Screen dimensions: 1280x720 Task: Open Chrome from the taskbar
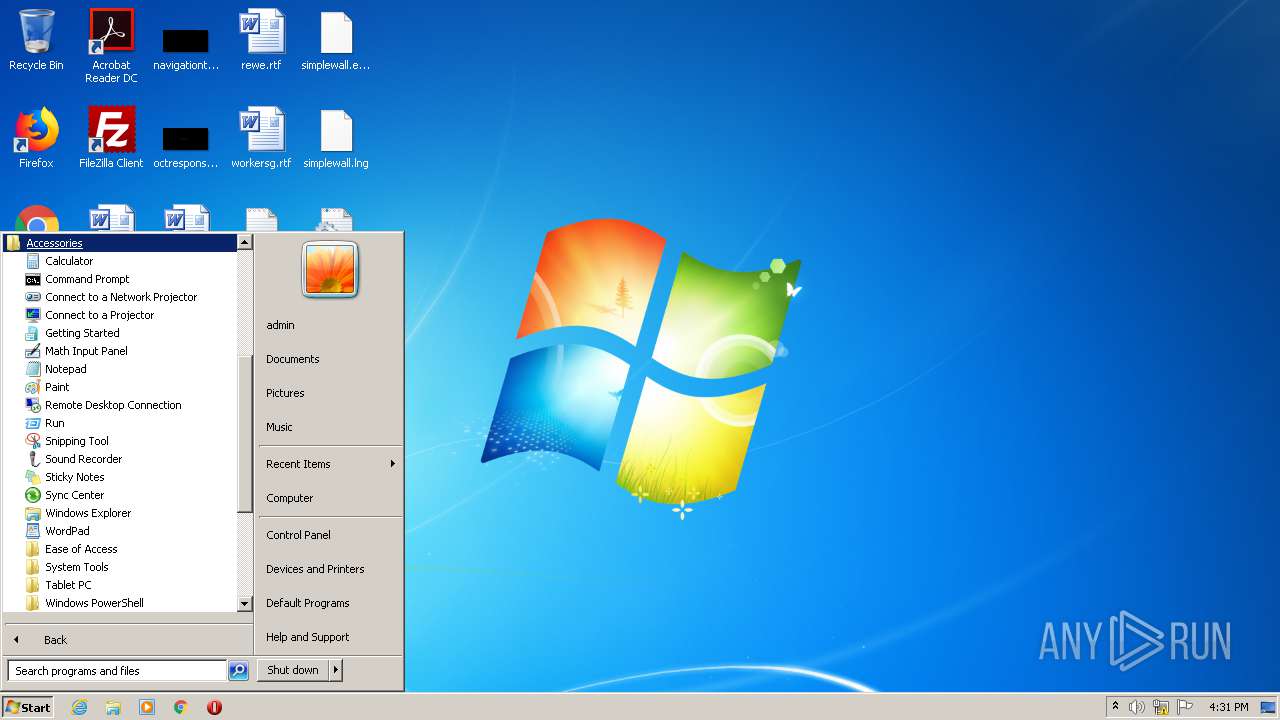click(x=181, y=707)
